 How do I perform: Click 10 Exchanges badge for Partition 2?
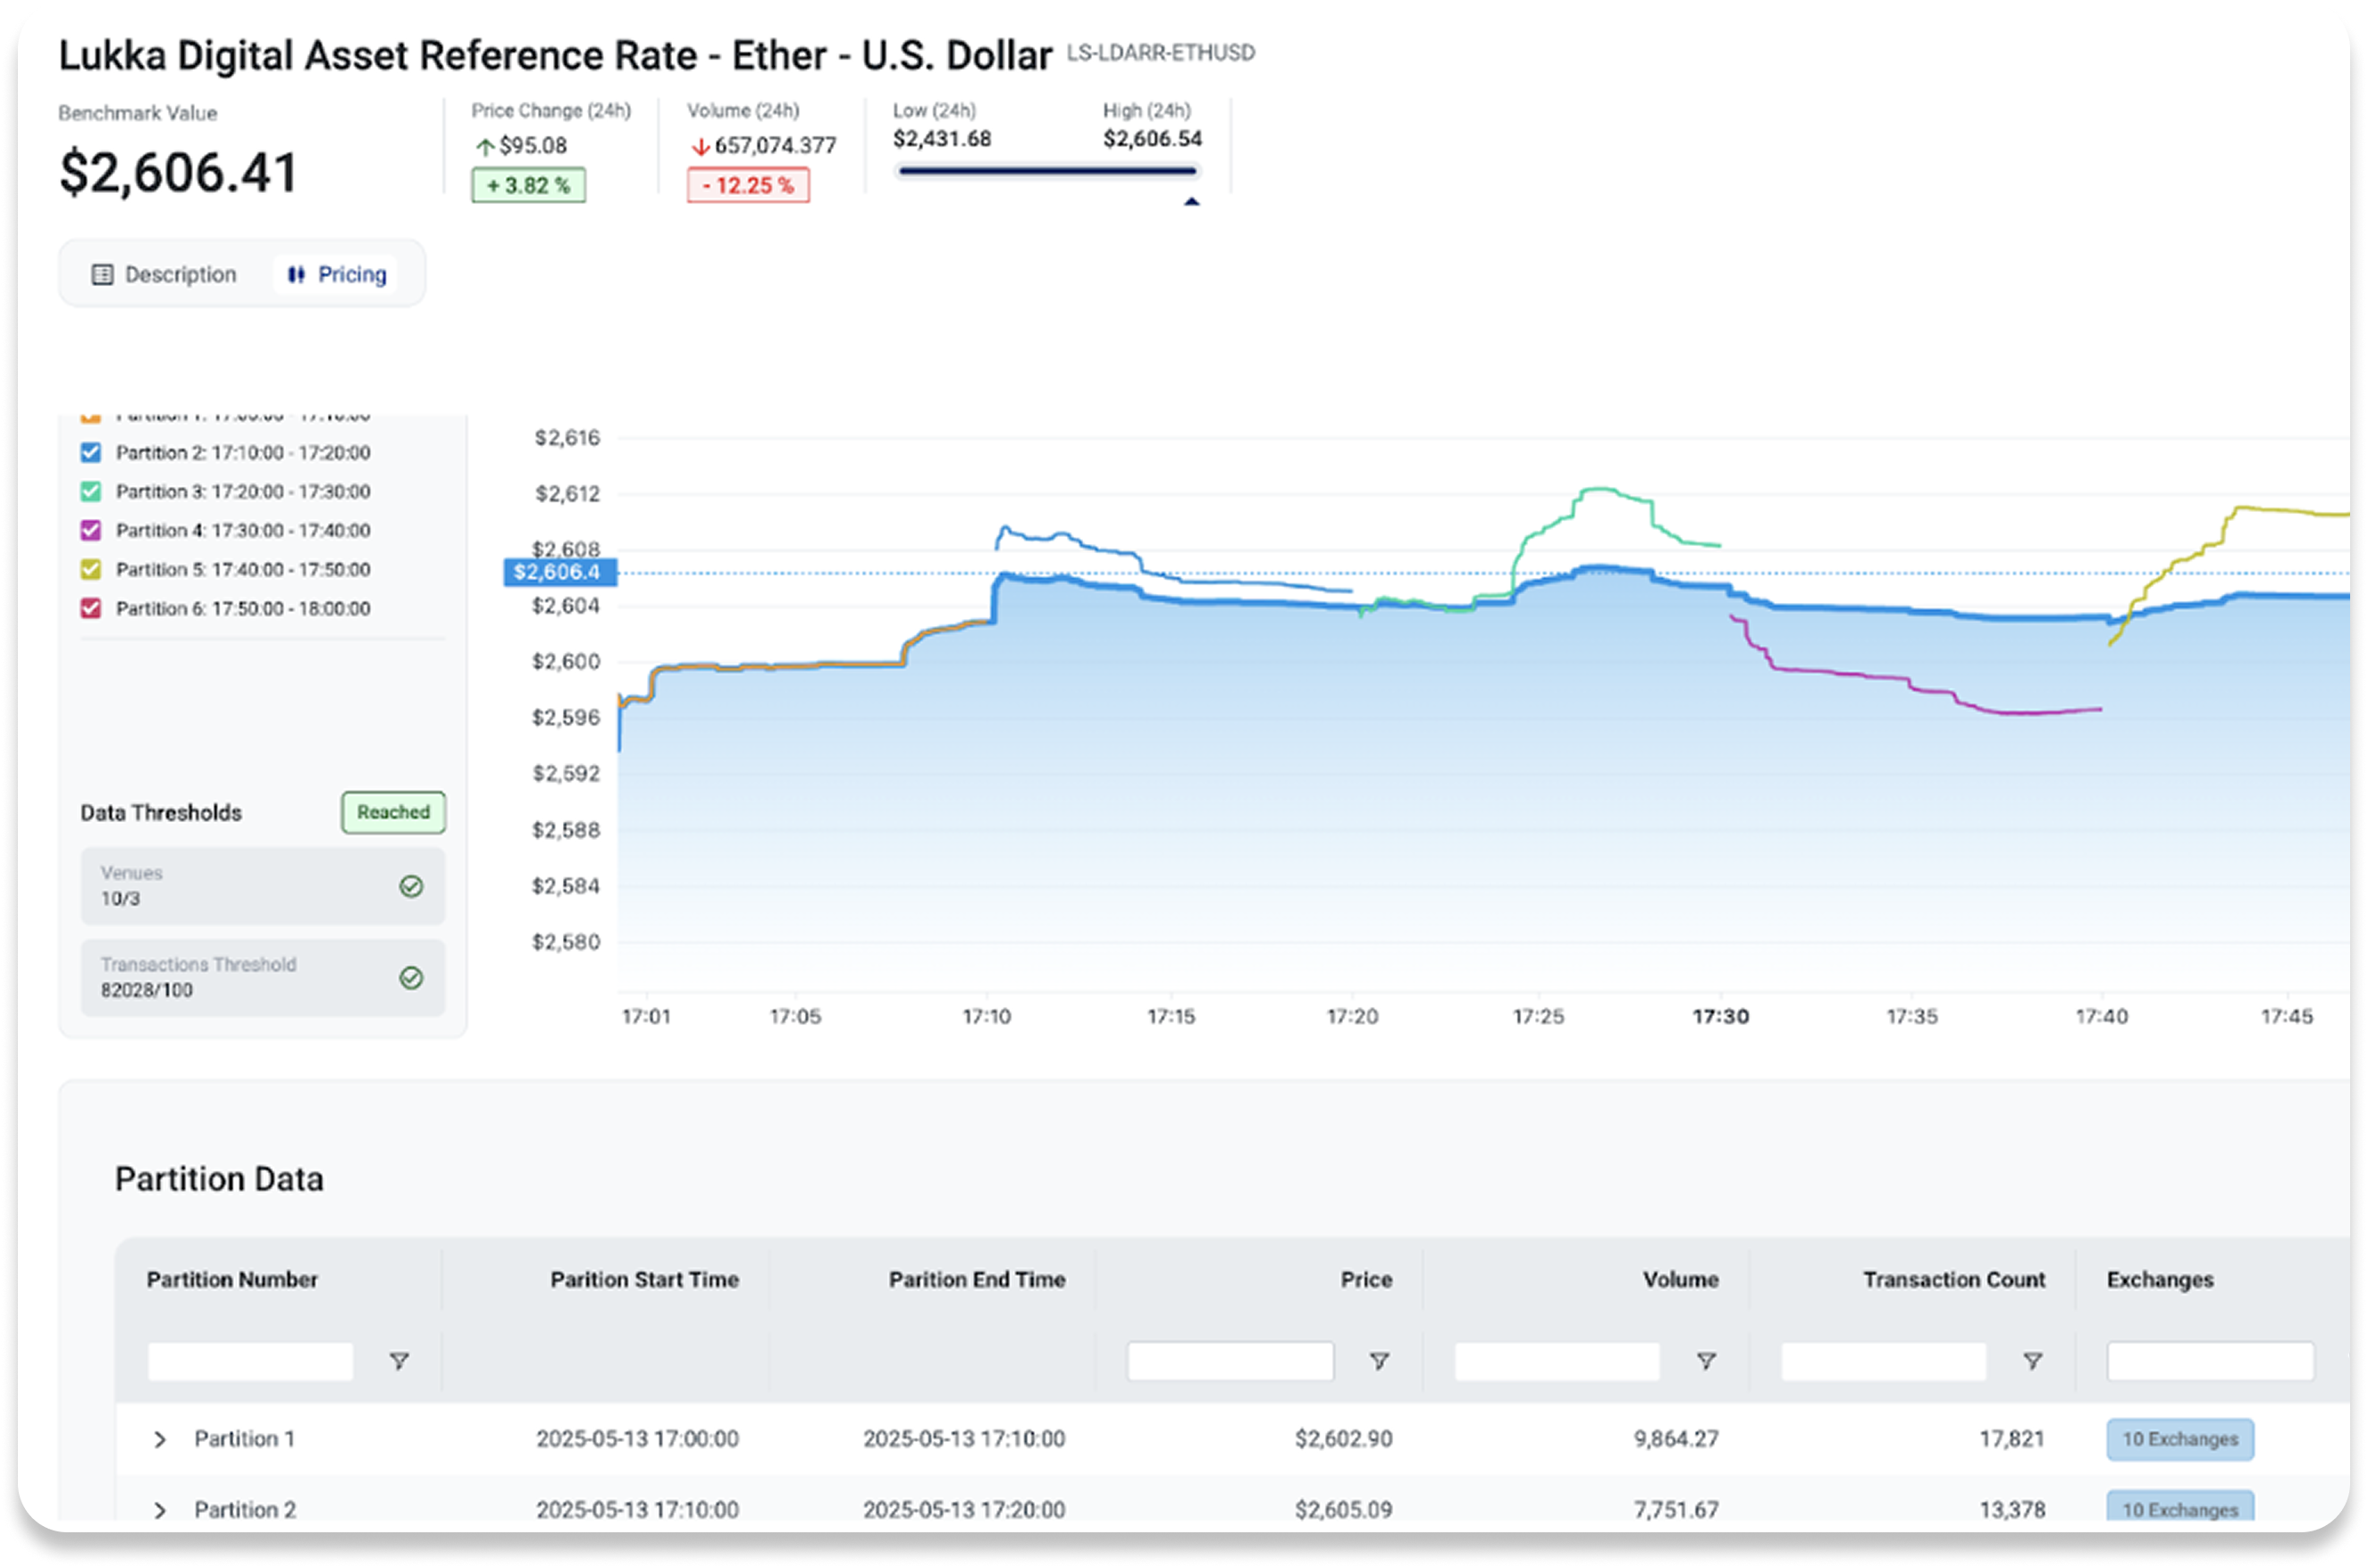(2180, 1508)
